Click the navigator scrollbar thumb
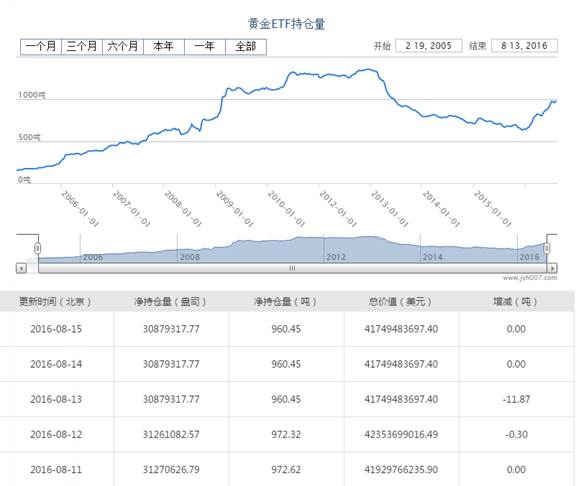This screenshot has width=576, height=486. [x=292, y=268]
